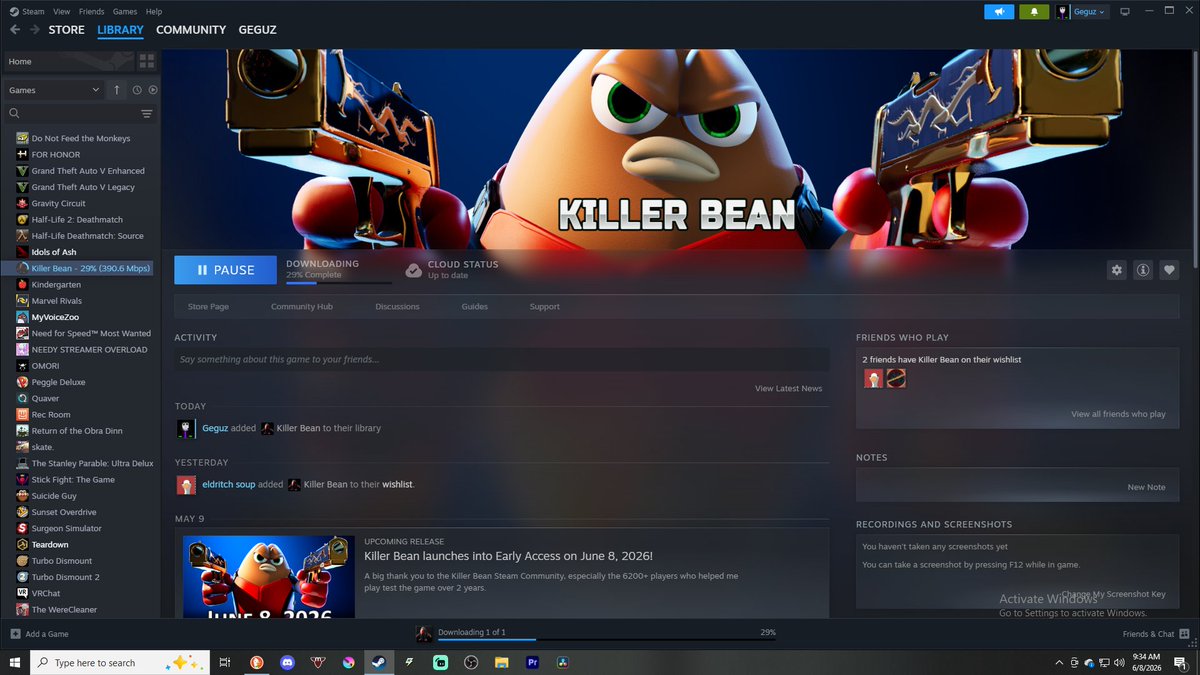Image resolution: width=1200 pixels, height=675 pixels.
Task: Click the library search field
Action: [x=72, y=114]
